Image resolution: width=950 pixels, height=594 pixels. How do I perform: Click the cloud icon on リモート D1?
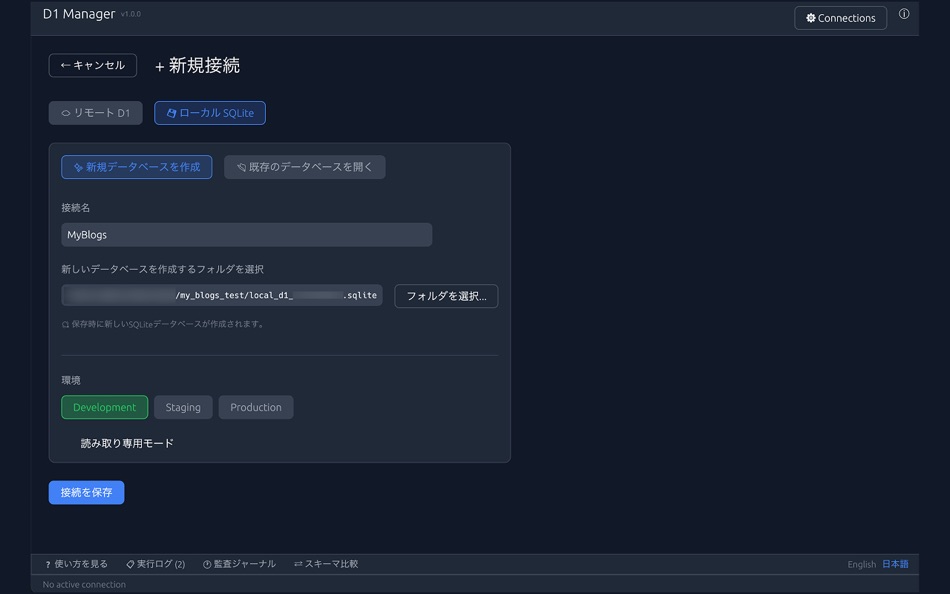tap(66, 112)
